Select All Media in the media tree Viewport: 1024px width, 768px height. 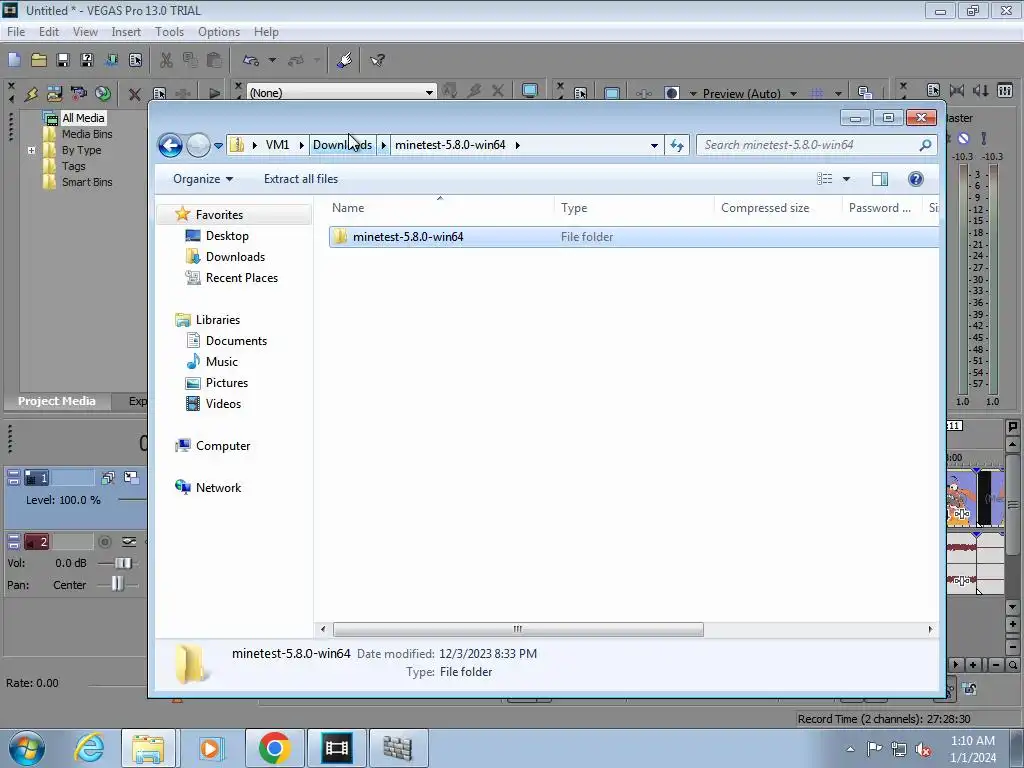(83, 118)
